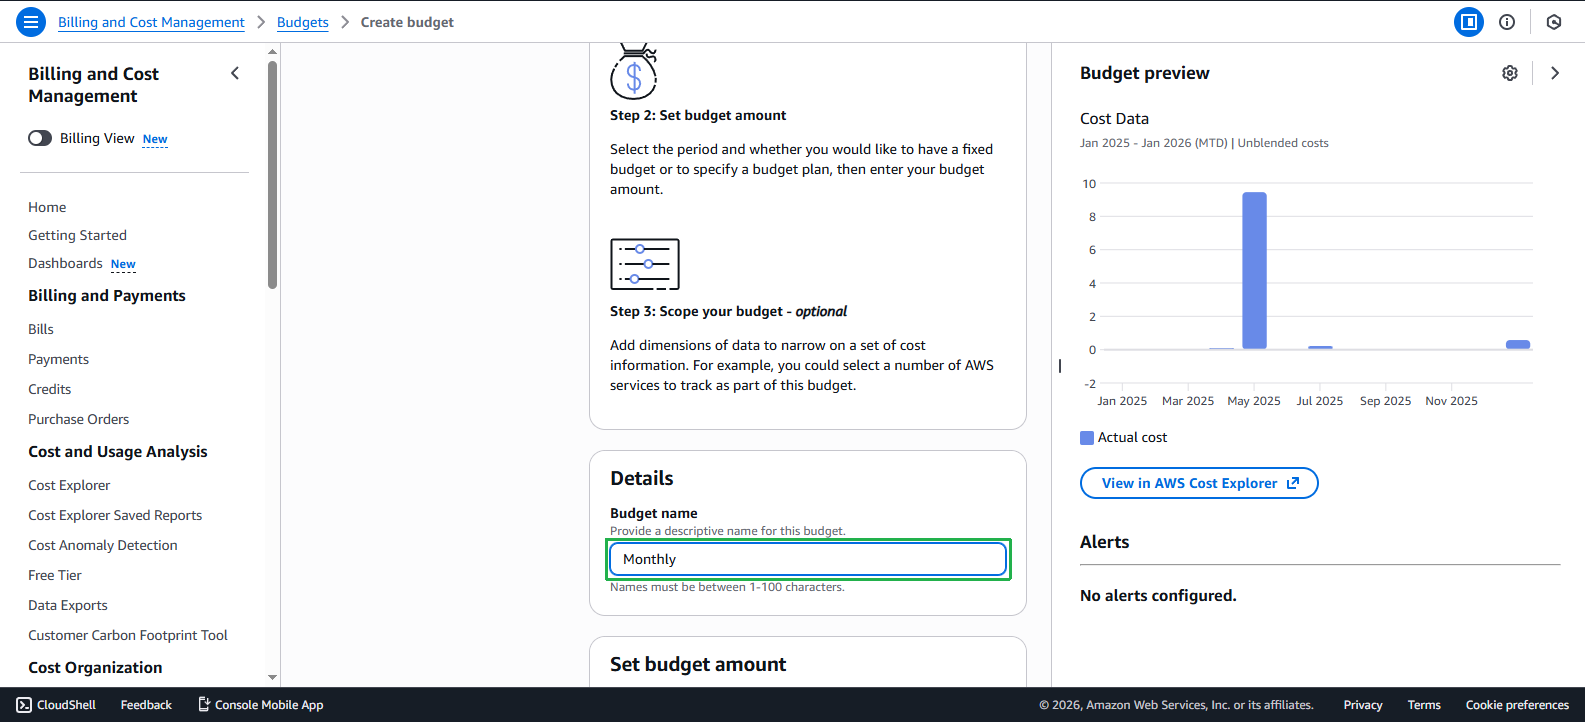Collapse Billing and Cost Management sidebar
1585x722 pixels.
pos(235,73)
